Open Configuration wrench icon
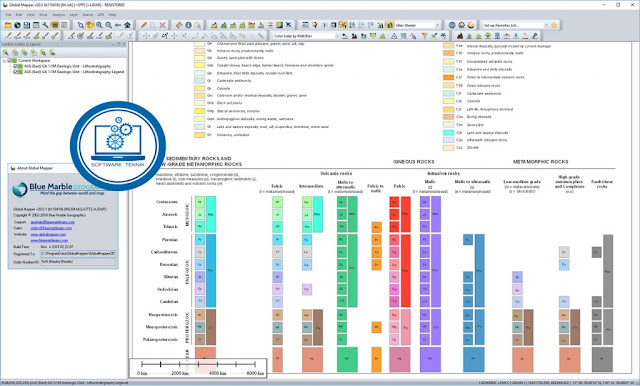 [x=45, y=25]
